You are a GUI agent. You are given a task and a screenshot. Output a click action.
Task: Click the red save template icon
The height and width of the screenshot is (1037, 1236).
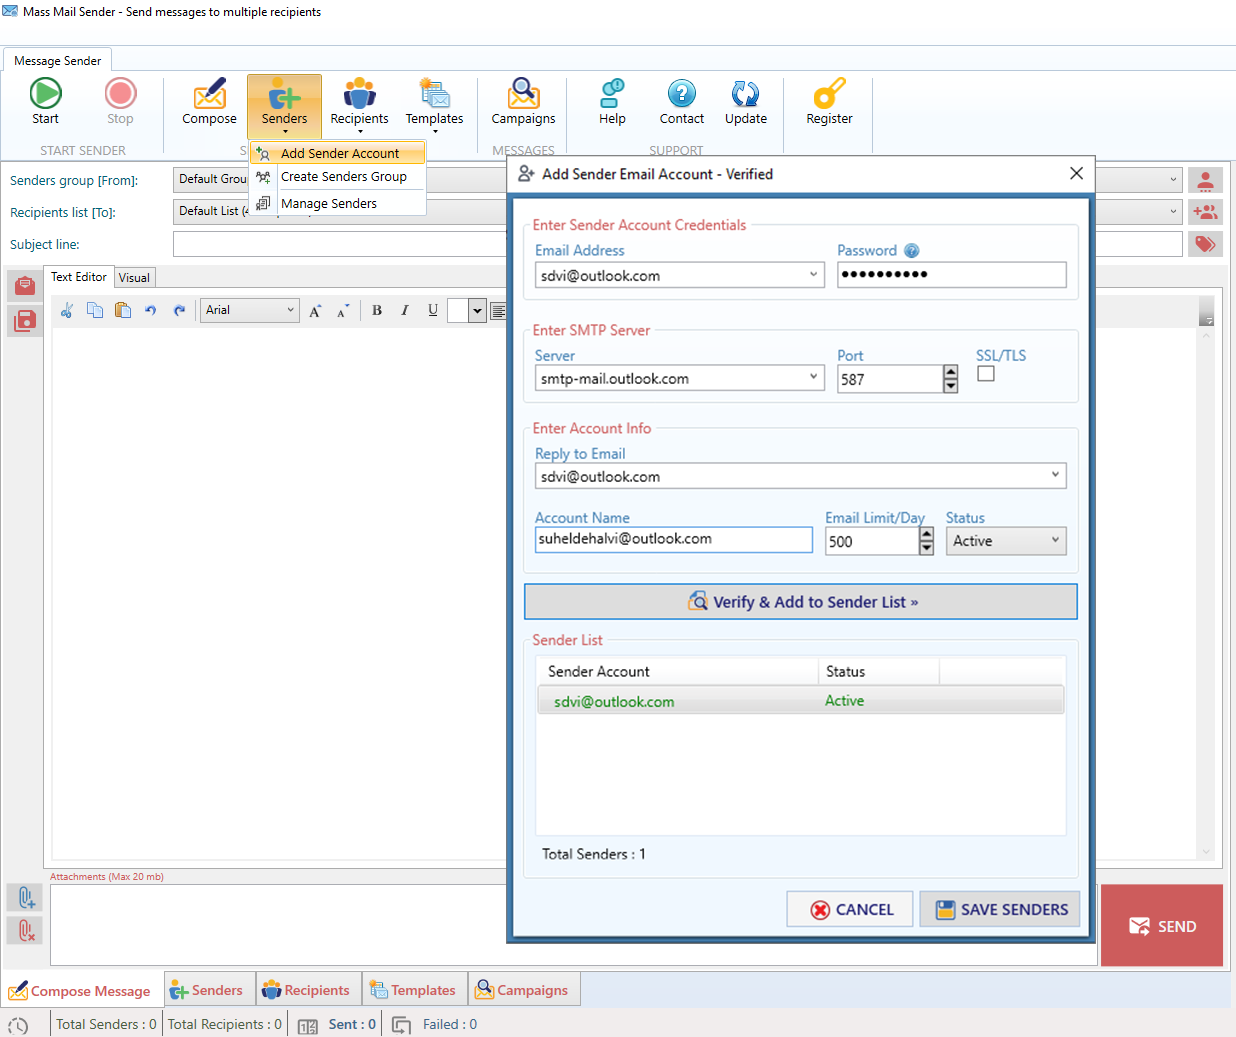25,320
